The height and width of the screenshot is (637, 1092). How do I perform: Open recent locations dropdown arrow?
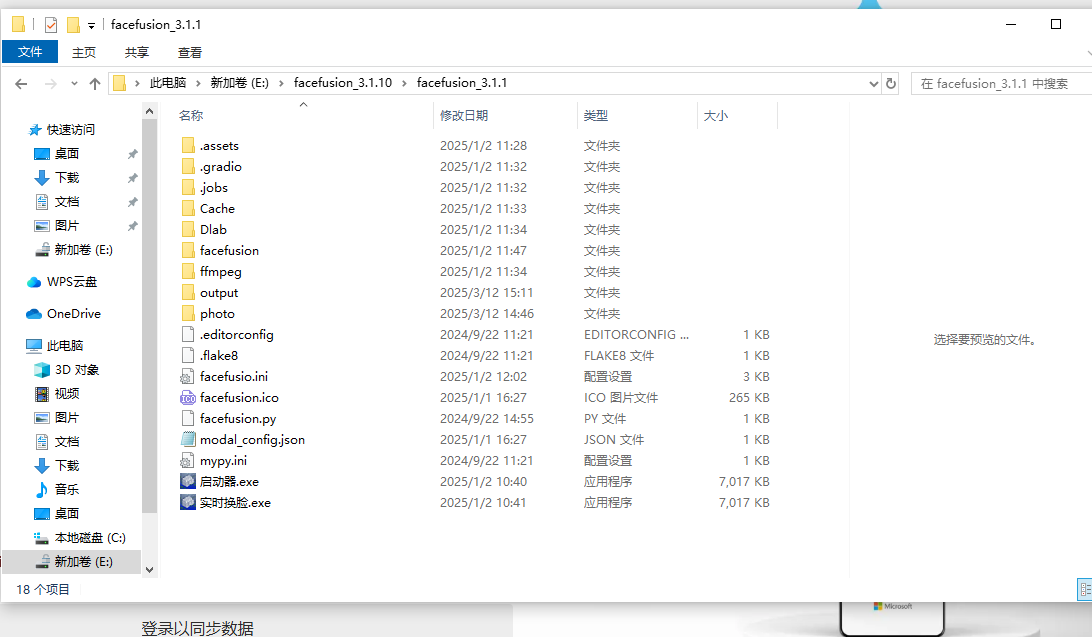pos(74,84)
